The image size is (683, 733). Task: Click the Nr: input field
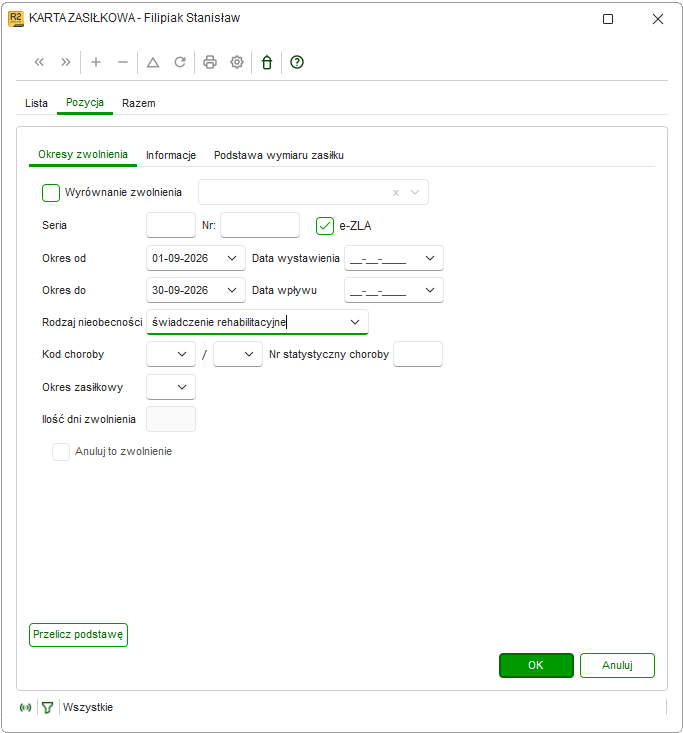[260, 225]
